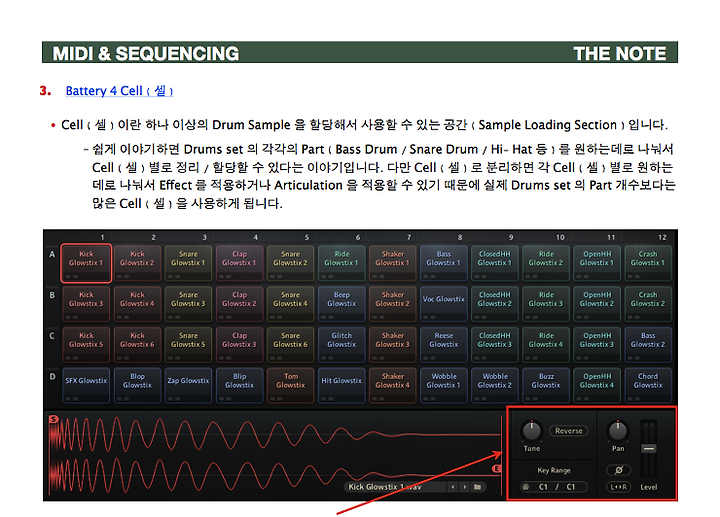Screen dimensions: 720x517
Task: Select the Chord Glowstix cell
Action: pyautogui.click(x=648, y=385)
